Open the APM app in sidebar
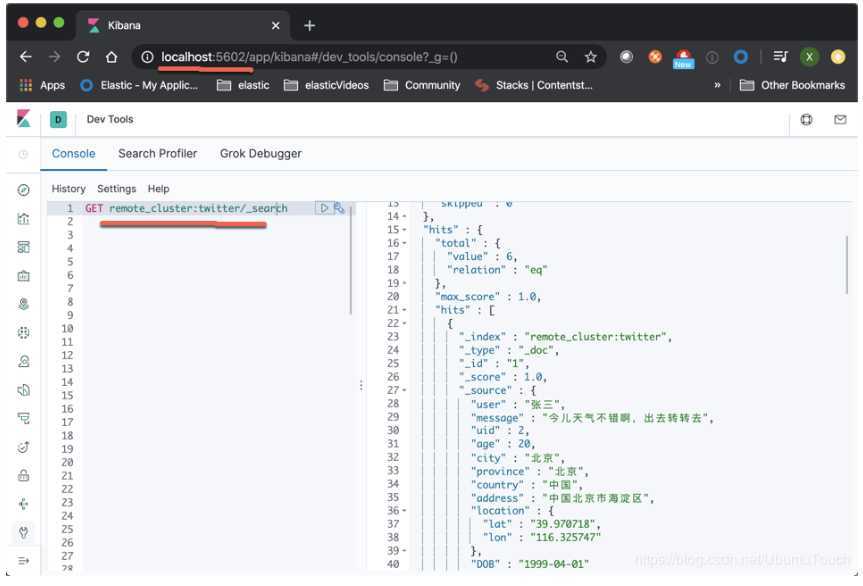Screen dimensions: 863x586 [24, 419]
